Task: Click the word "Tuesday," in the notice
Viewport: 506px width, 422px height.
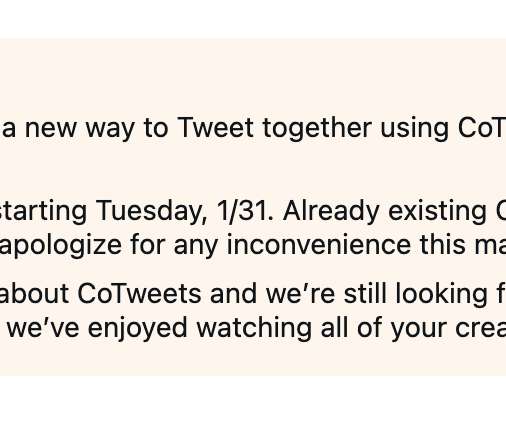Action: [152, 213]
